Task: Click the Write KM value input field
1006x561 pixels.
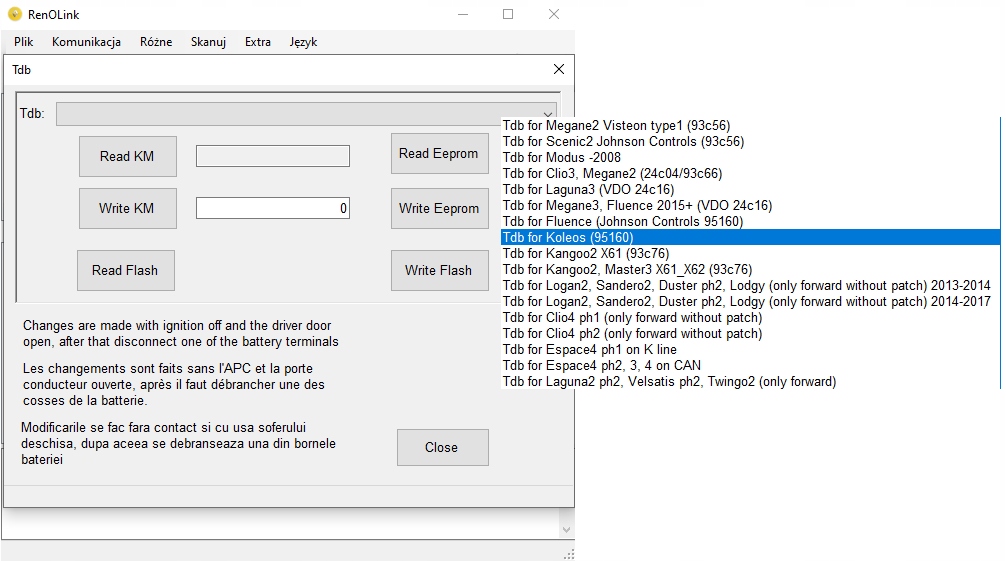Action: click(272, 208)
